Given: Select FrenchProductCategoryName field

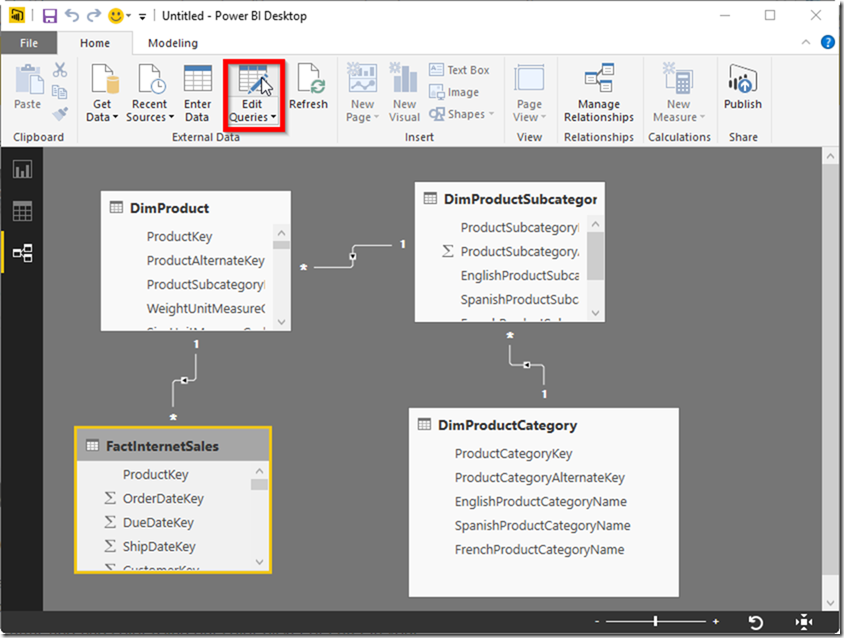Looking at the screenshot, I should pos(539,549).
